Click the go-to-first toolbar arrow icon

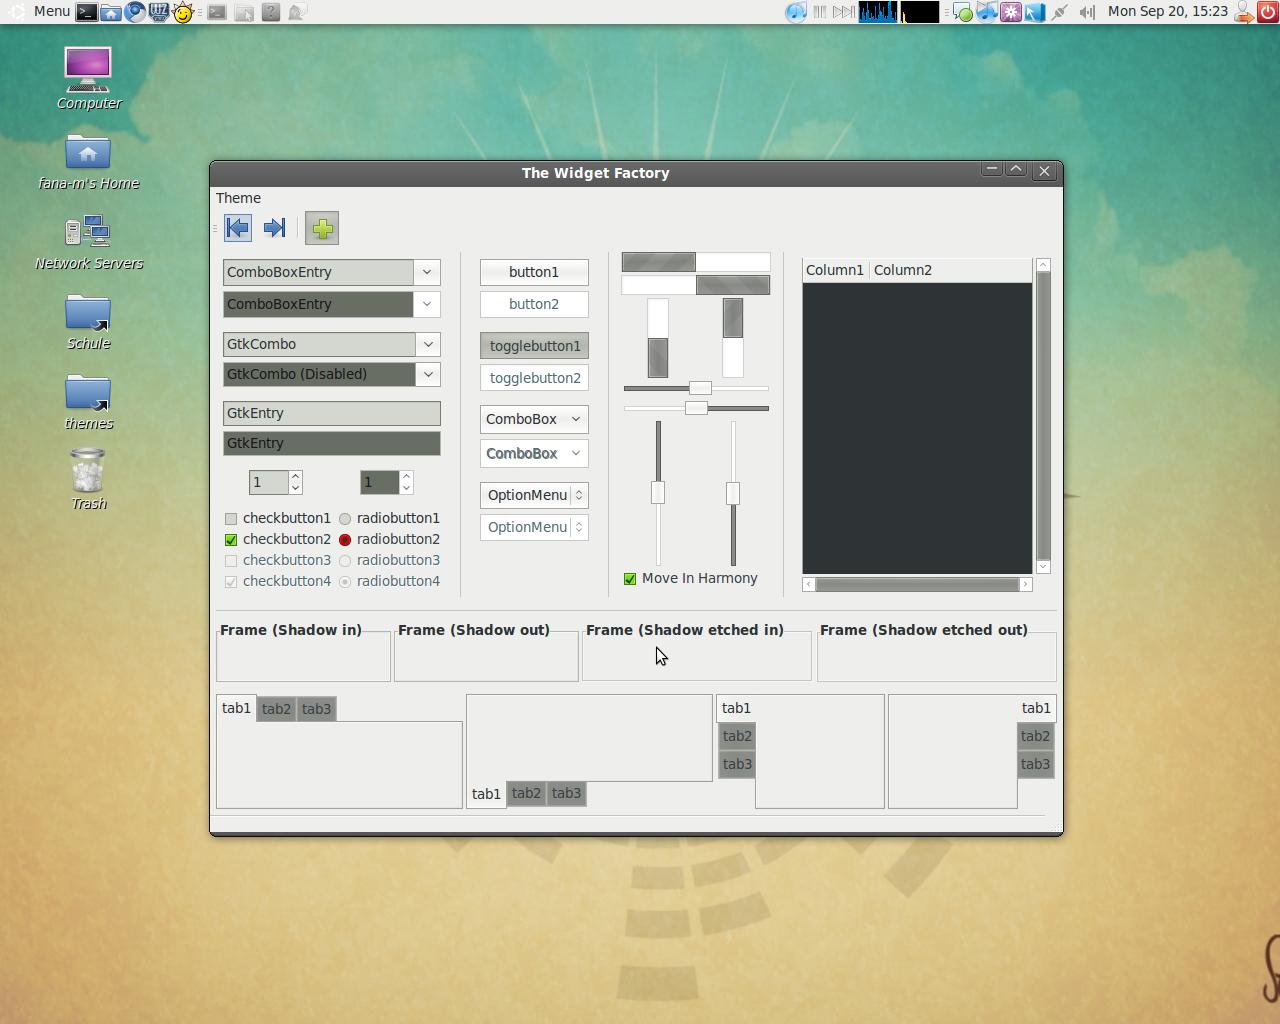238,228
